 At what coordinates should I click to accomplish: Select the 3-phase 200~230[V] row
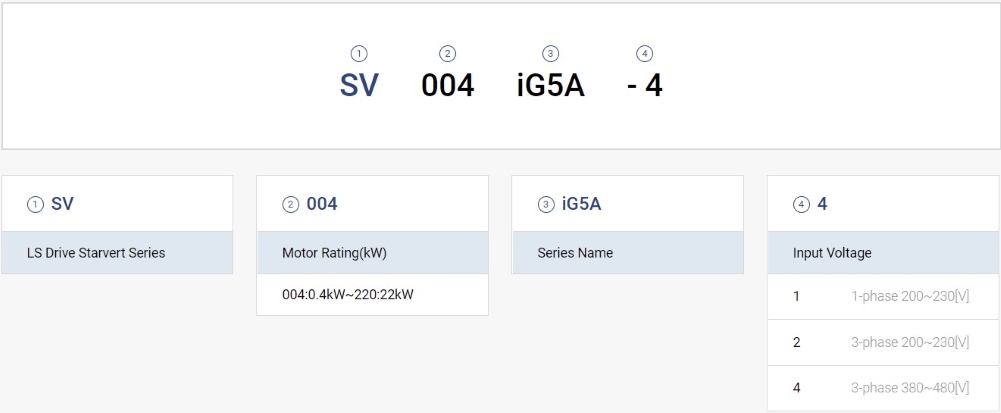pyautogui.click(x=883, y=342)
